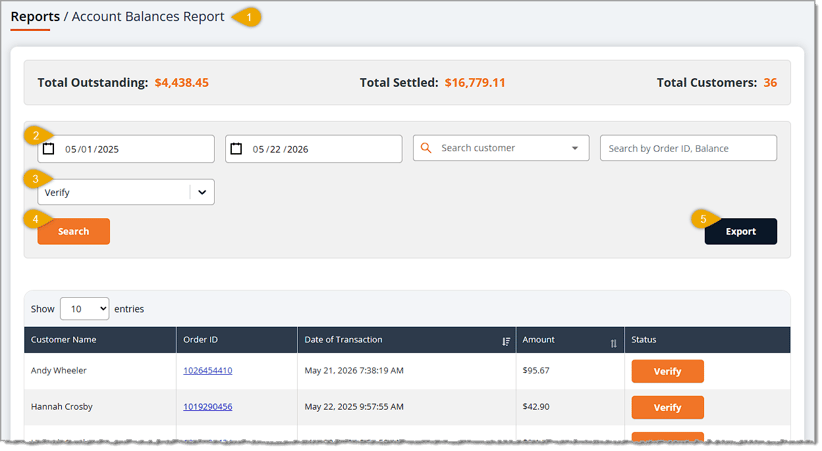The height and width of the screenshot is (451, 822).
Task: Click the Customer Name column header
Action: (x=100, y=340)
